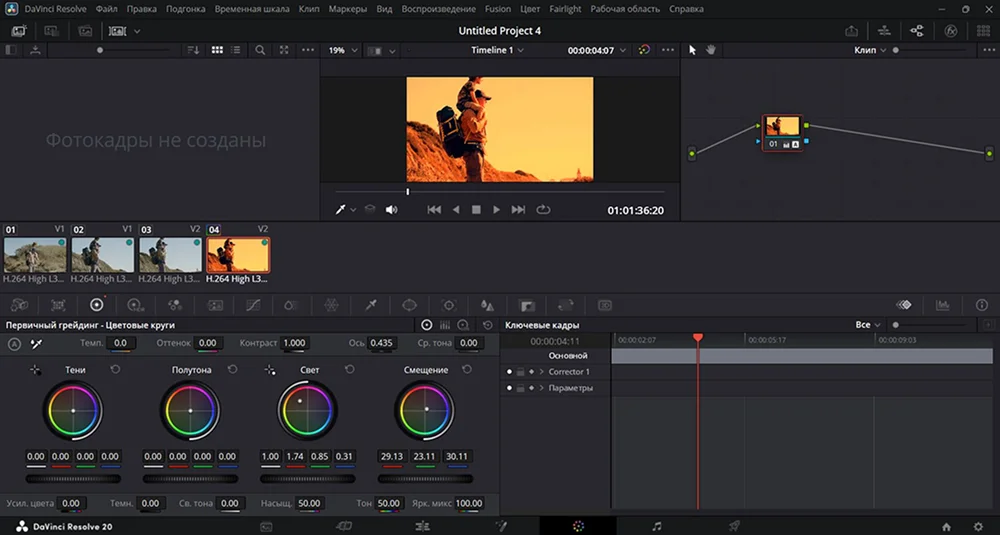The width and height of the screenshot is (1000, 535).
Task: Stop playback in viewer
Action: click(476, 209)
